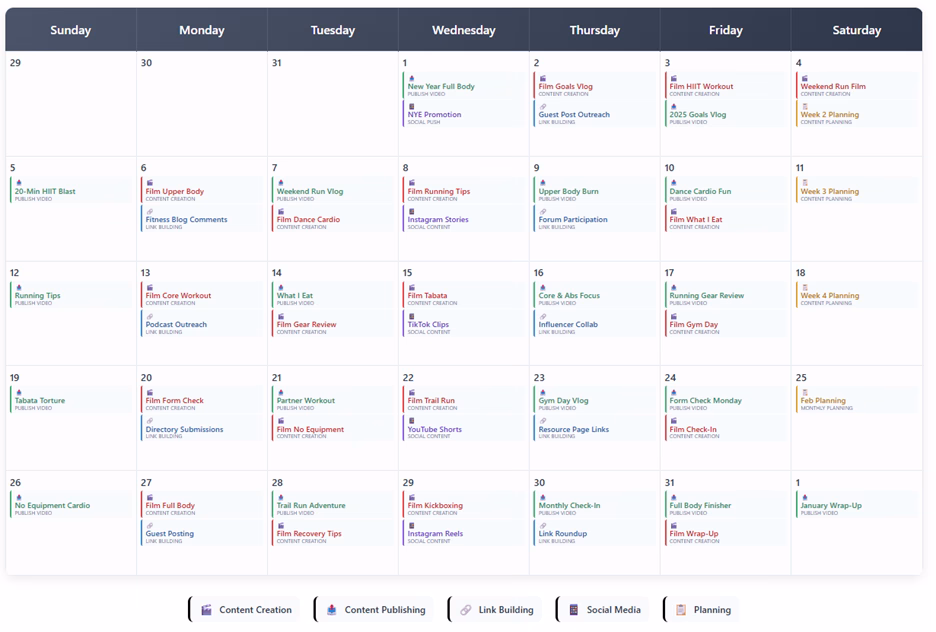Open the Film Dance Cardio event
This screenshot has height=632, width=936.
332,218
